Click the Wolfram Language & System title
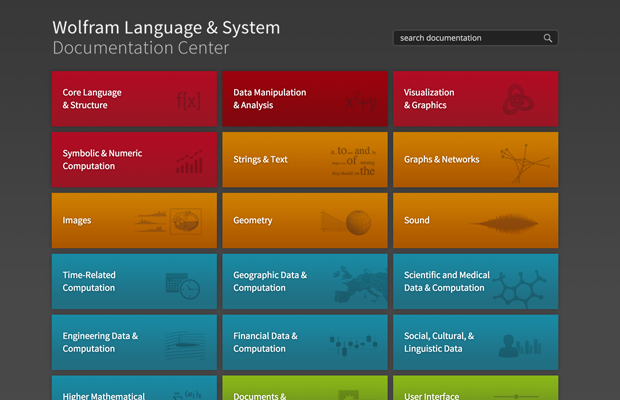 pyautogui.click(x=166, y=28)
